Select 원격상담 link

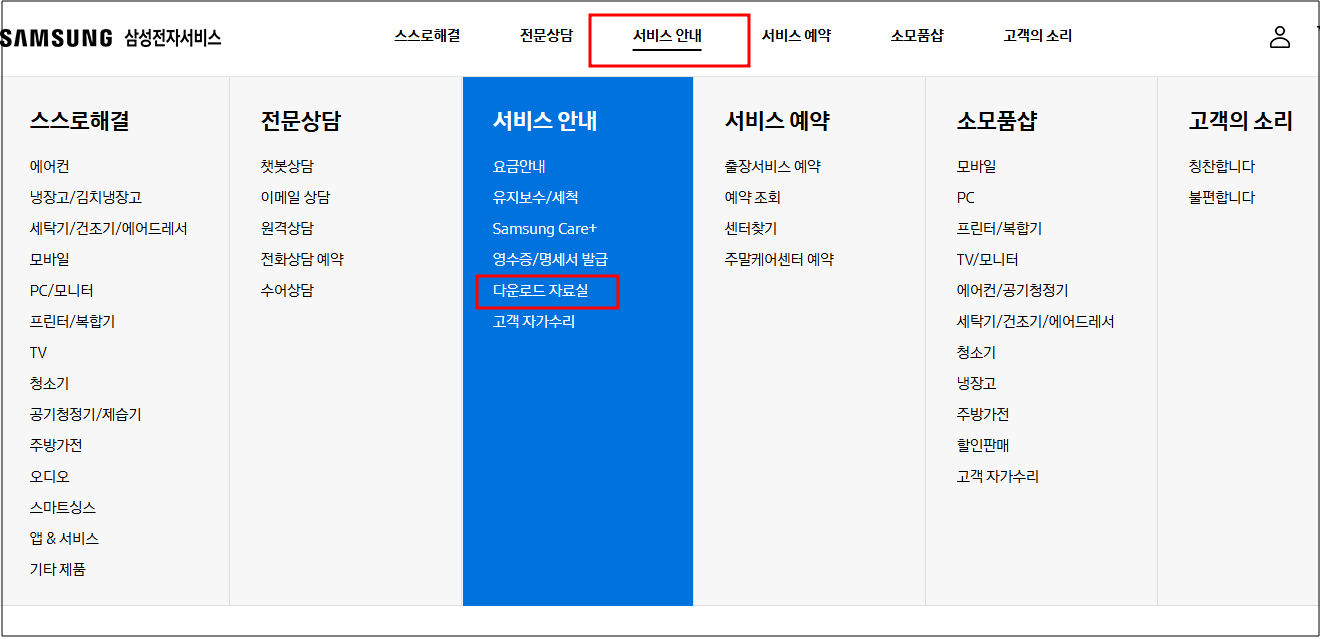[287, 229]
